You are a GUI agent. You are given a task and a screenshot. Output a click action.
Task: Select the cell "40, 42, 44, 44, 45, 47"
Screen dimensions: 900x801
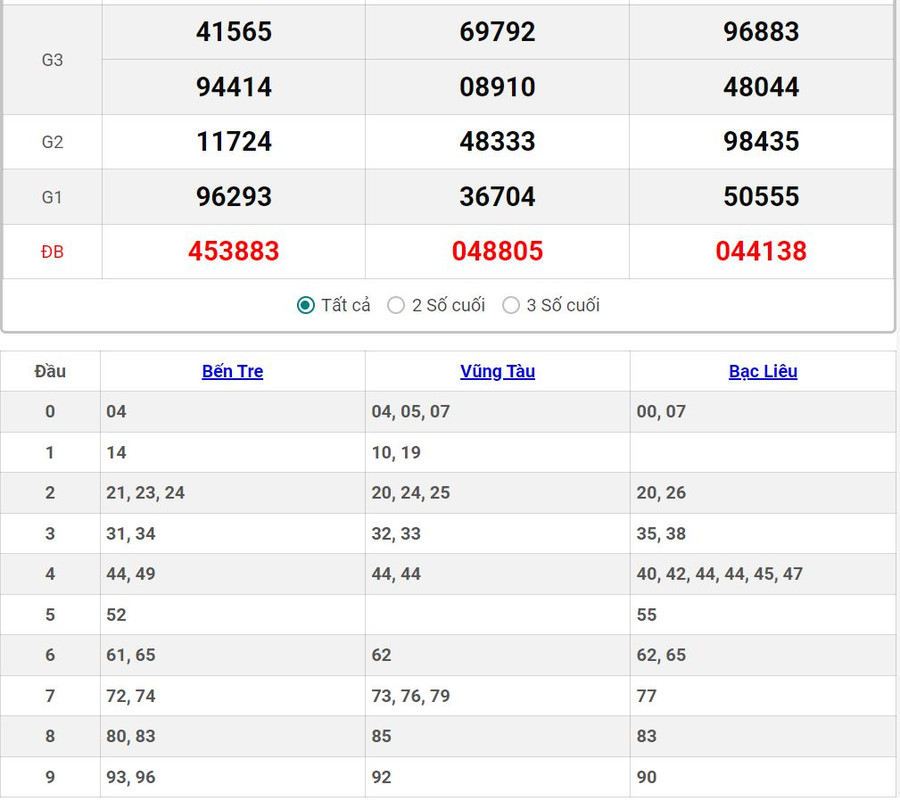(x=719, y=574)
